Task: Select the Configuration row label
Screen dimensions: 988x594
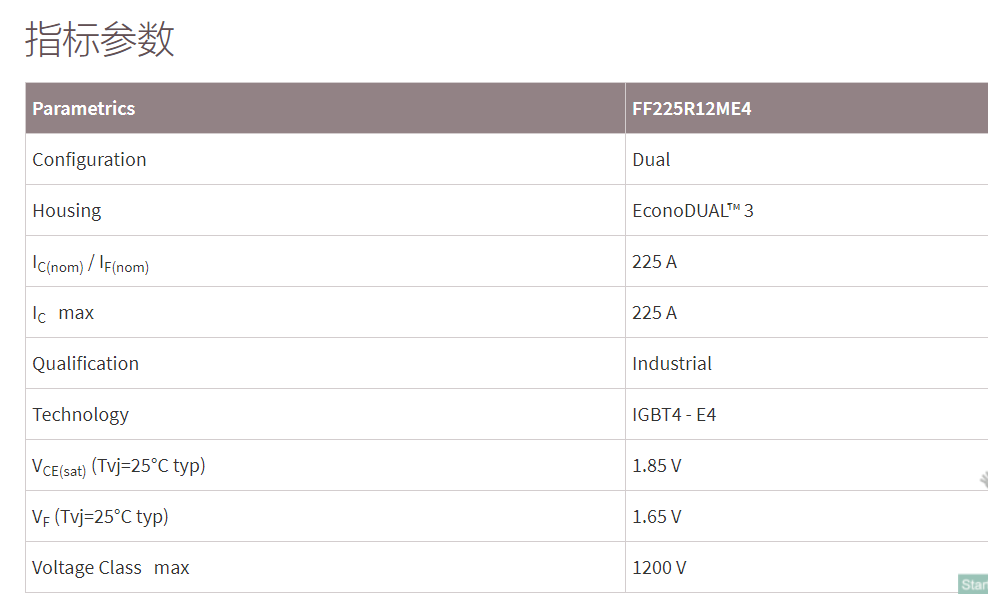Action: (x=89, y=160)
